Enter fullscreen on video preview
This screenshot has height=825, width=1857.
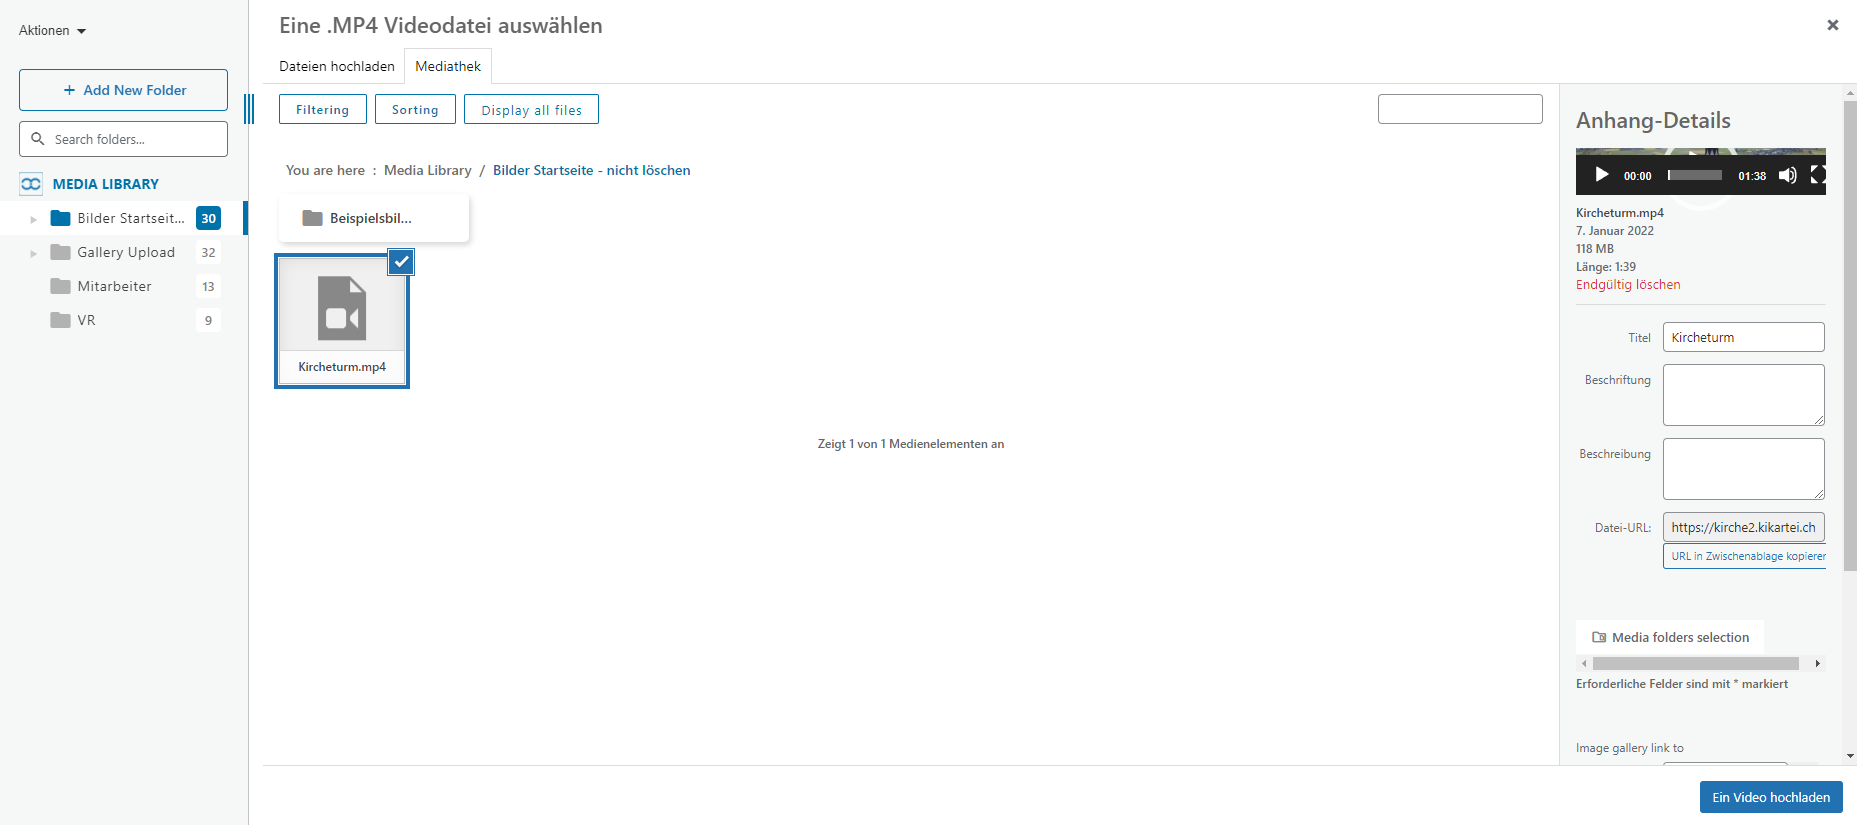pos(1818,175)
